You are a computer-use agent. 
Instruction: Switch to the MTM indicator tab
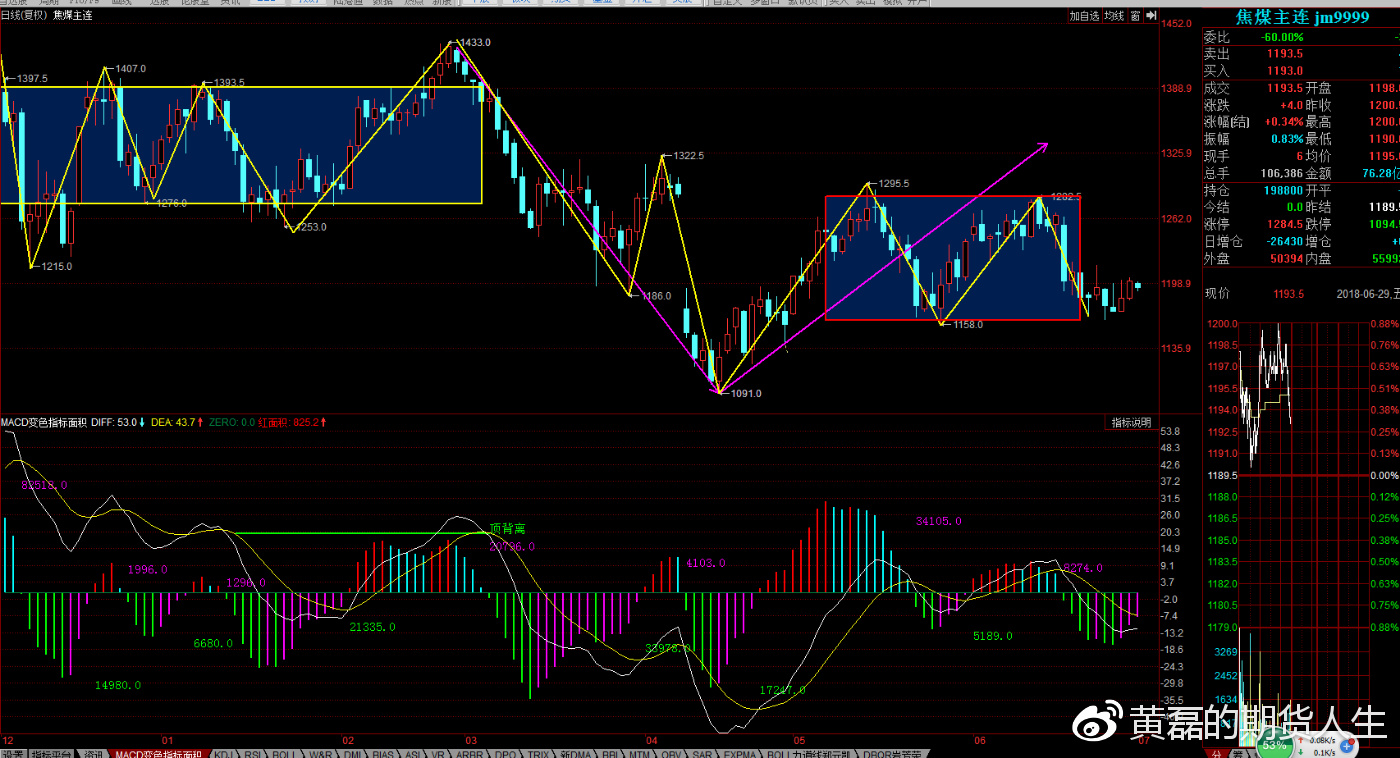coord(639,754)
